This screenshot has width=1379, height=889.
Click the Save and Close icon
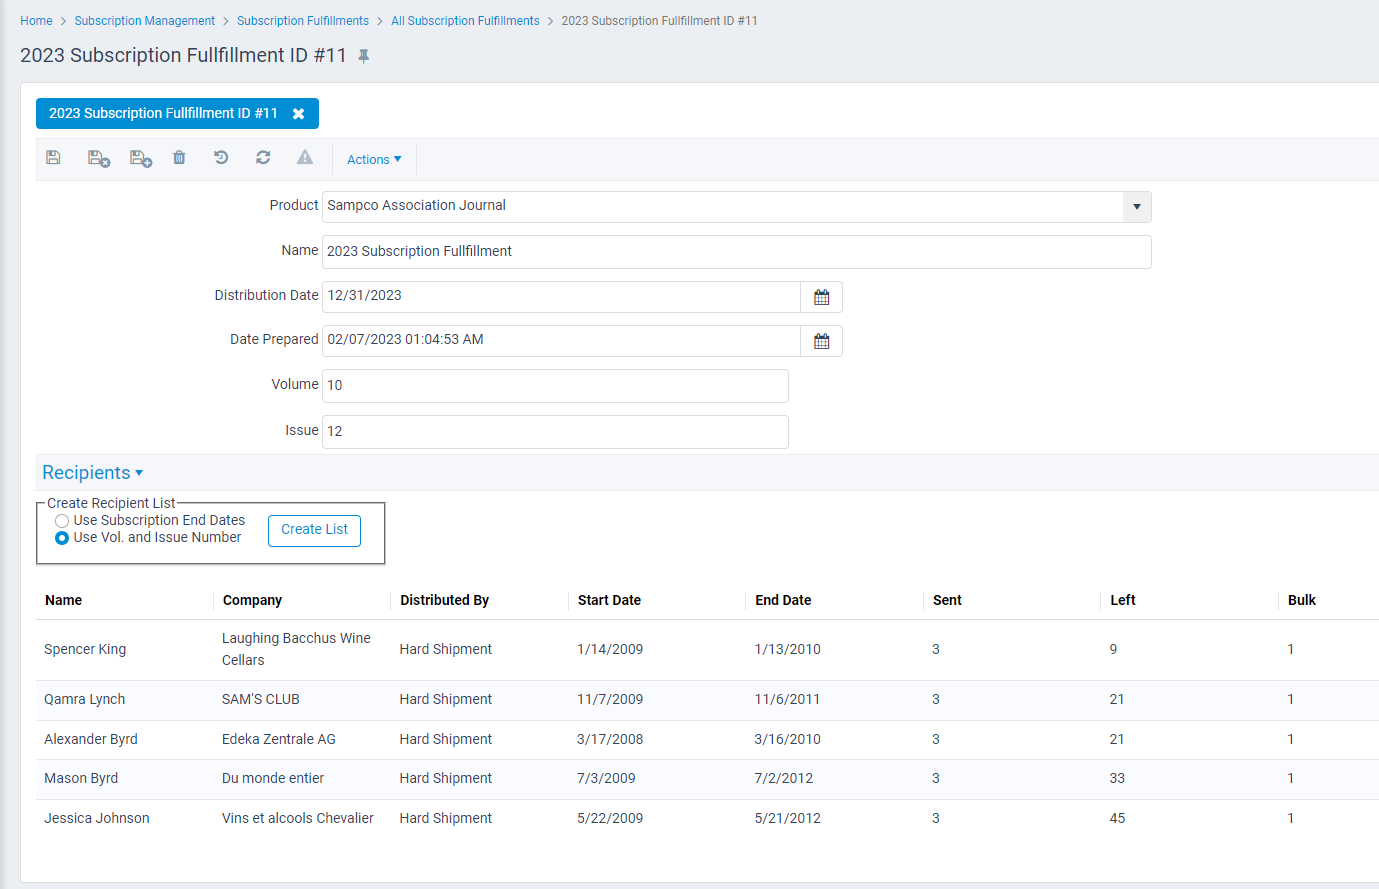coord(99,158)
